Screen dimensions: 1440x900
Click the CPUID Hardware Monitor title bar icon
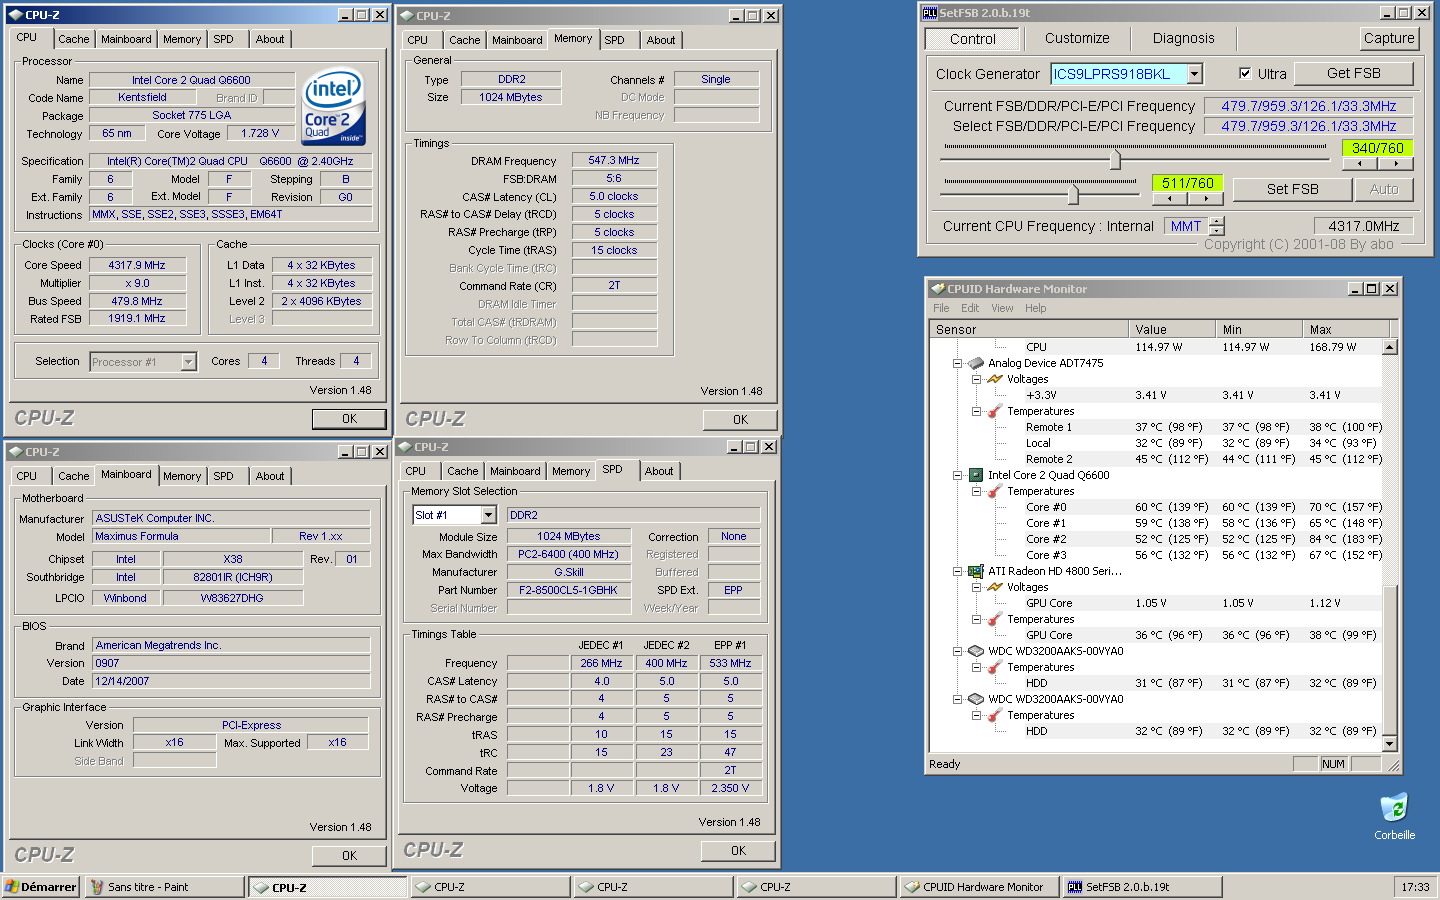(938, 288)
